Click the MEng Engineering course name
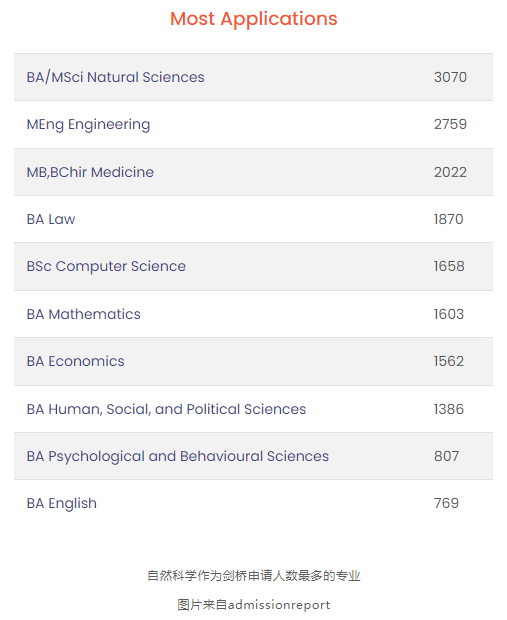This screenshot has height=620, width=507. point(88,125)
